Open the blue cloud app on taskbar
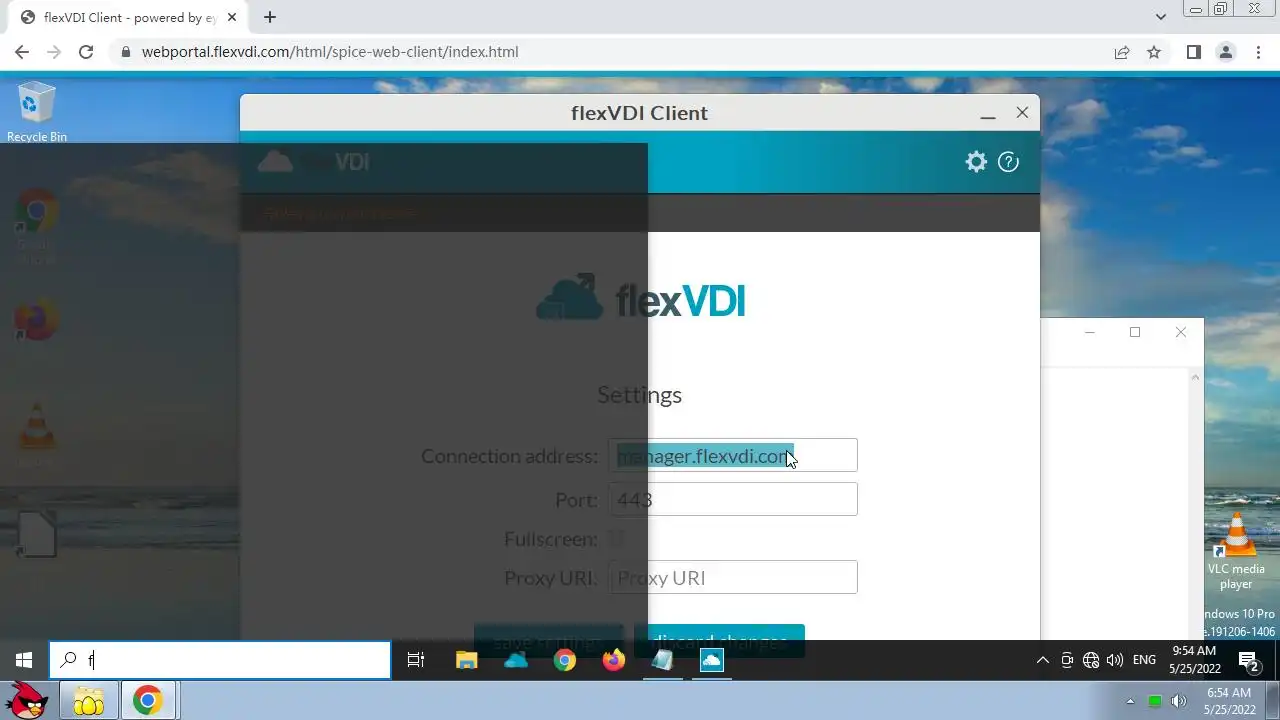1280x720 pixels. (x=516, y=660)
